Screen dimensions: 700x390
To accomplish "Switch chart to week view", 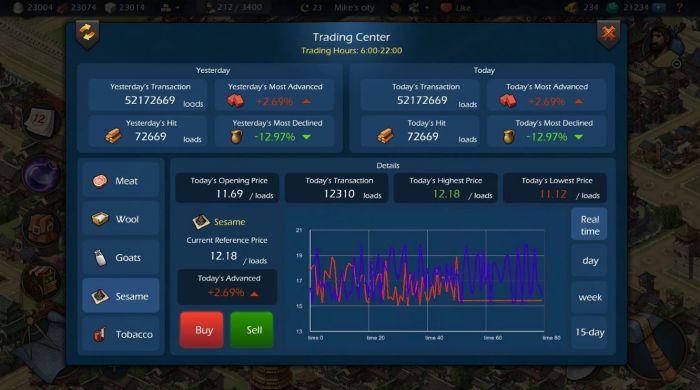I will 589,297.
